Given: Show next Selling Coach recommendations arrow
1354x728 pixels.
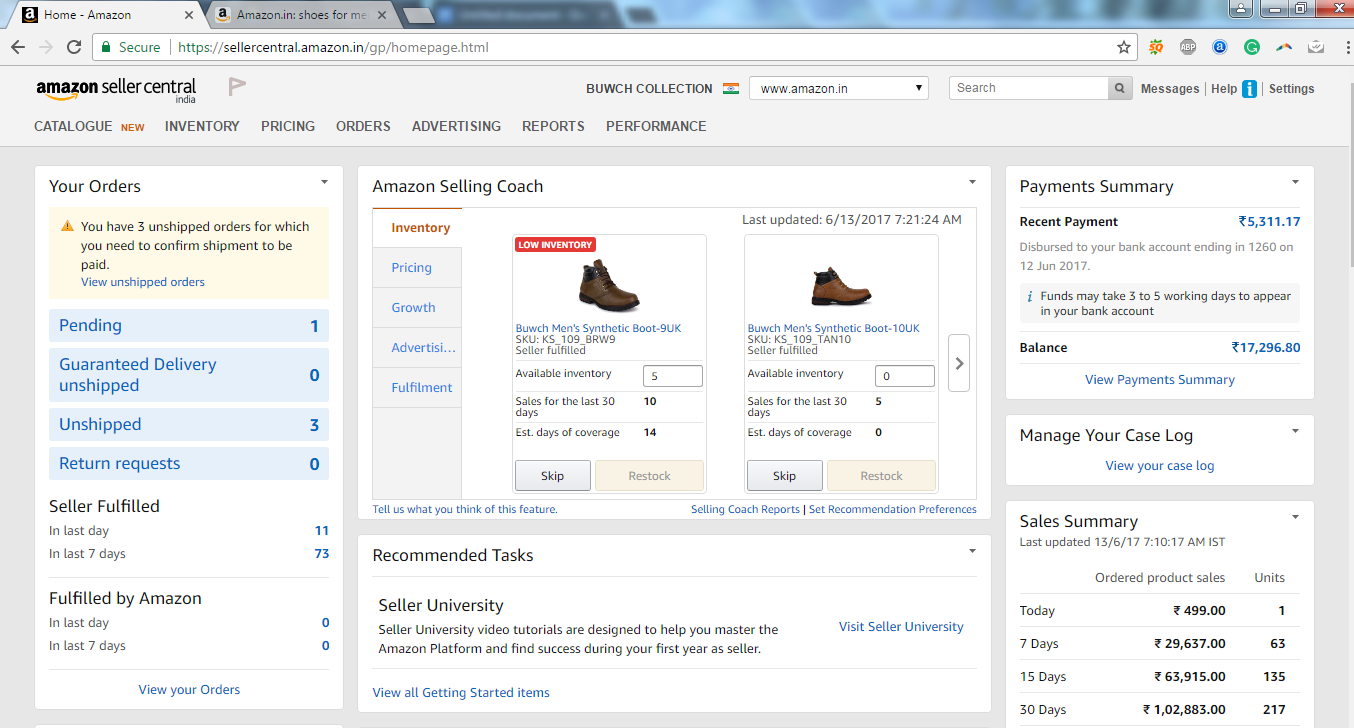Looking at the screenshot, I should 959,363.
